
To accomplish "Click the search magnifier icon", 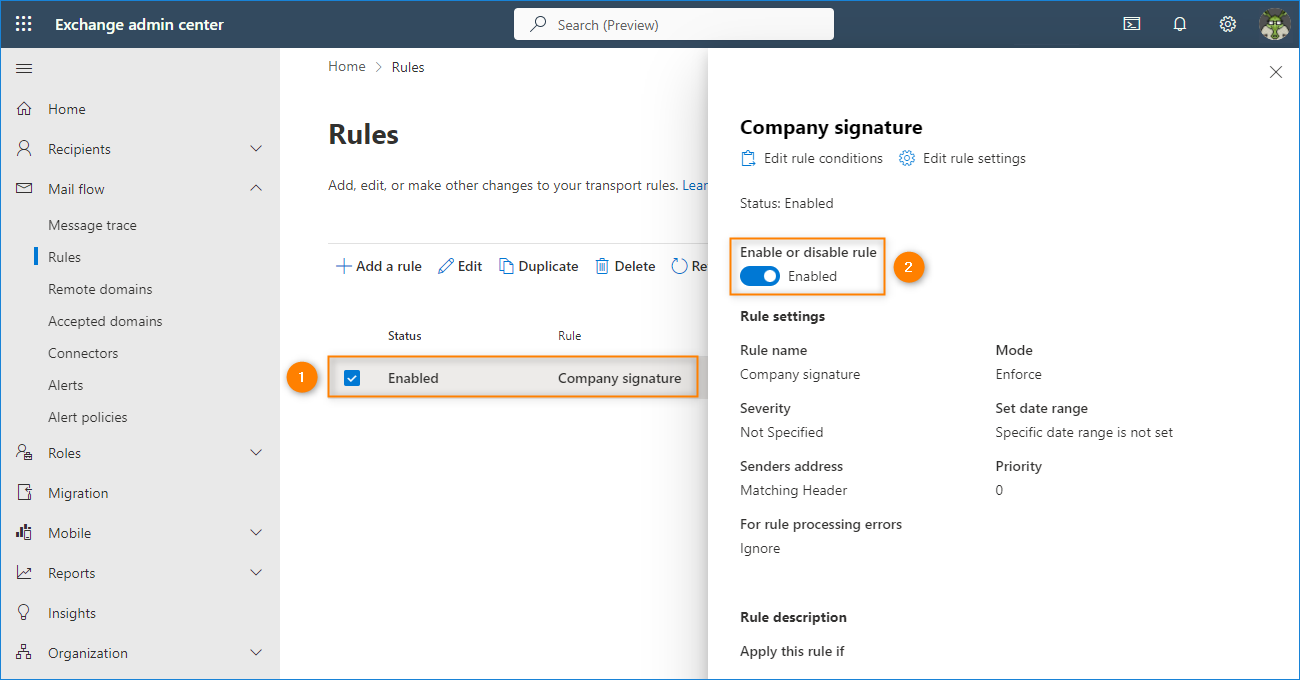I will tap(538, 24).
